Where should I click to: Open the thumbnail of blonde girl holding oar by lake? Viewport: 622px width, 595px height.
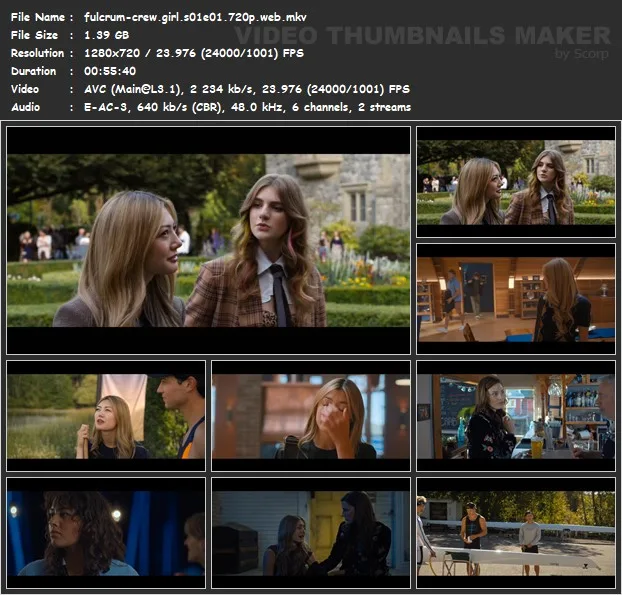click(106, 416)
